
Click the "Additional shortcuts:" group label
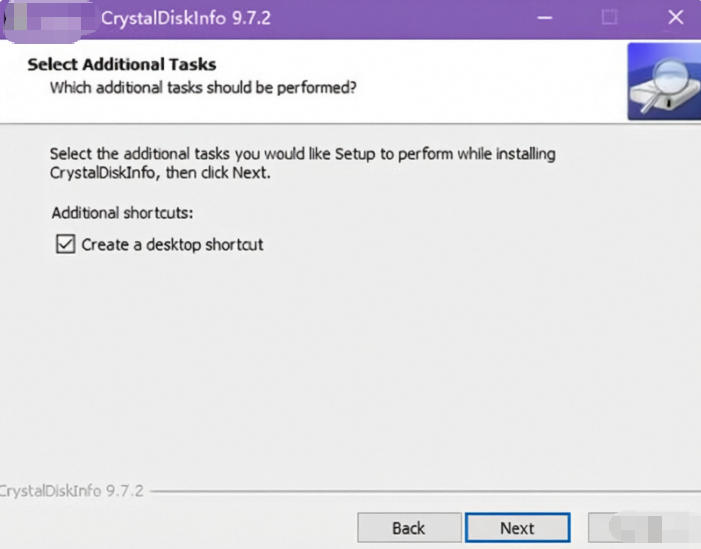tap(122, 213)
